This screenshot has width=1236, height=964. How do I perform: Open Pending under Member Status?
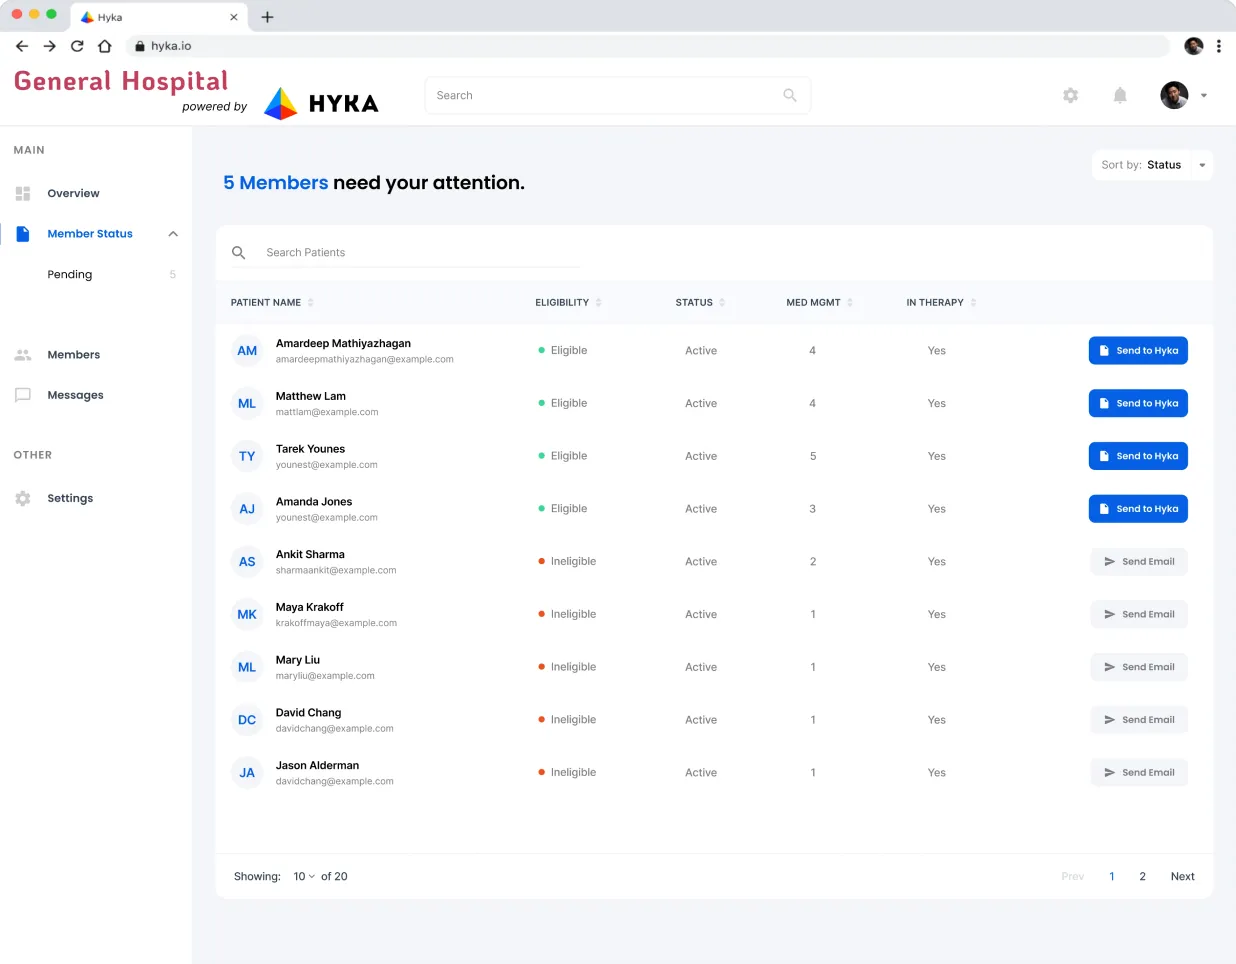click(70, 274)
